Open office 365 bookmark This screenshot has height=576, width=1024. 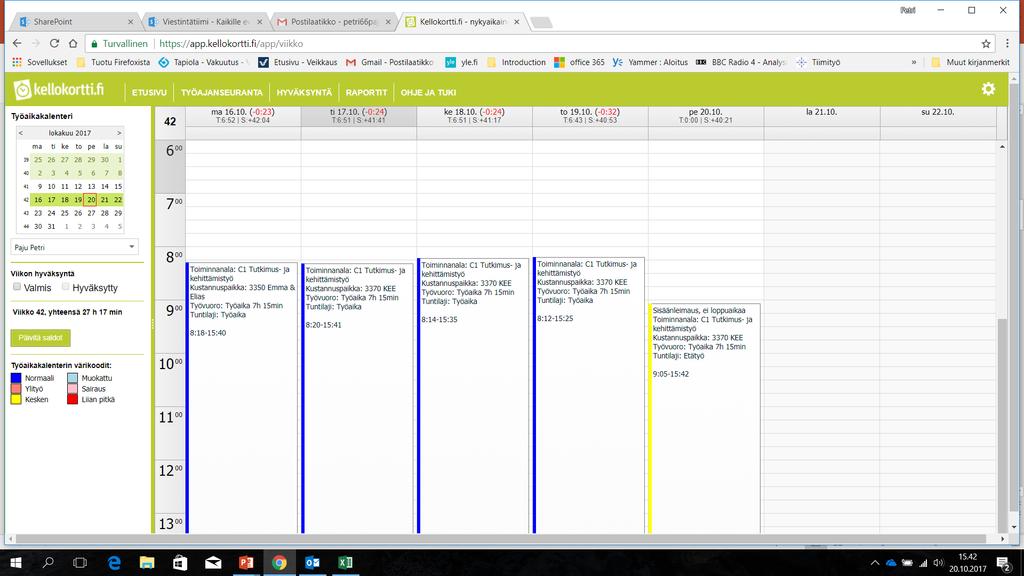click(579, 62)
